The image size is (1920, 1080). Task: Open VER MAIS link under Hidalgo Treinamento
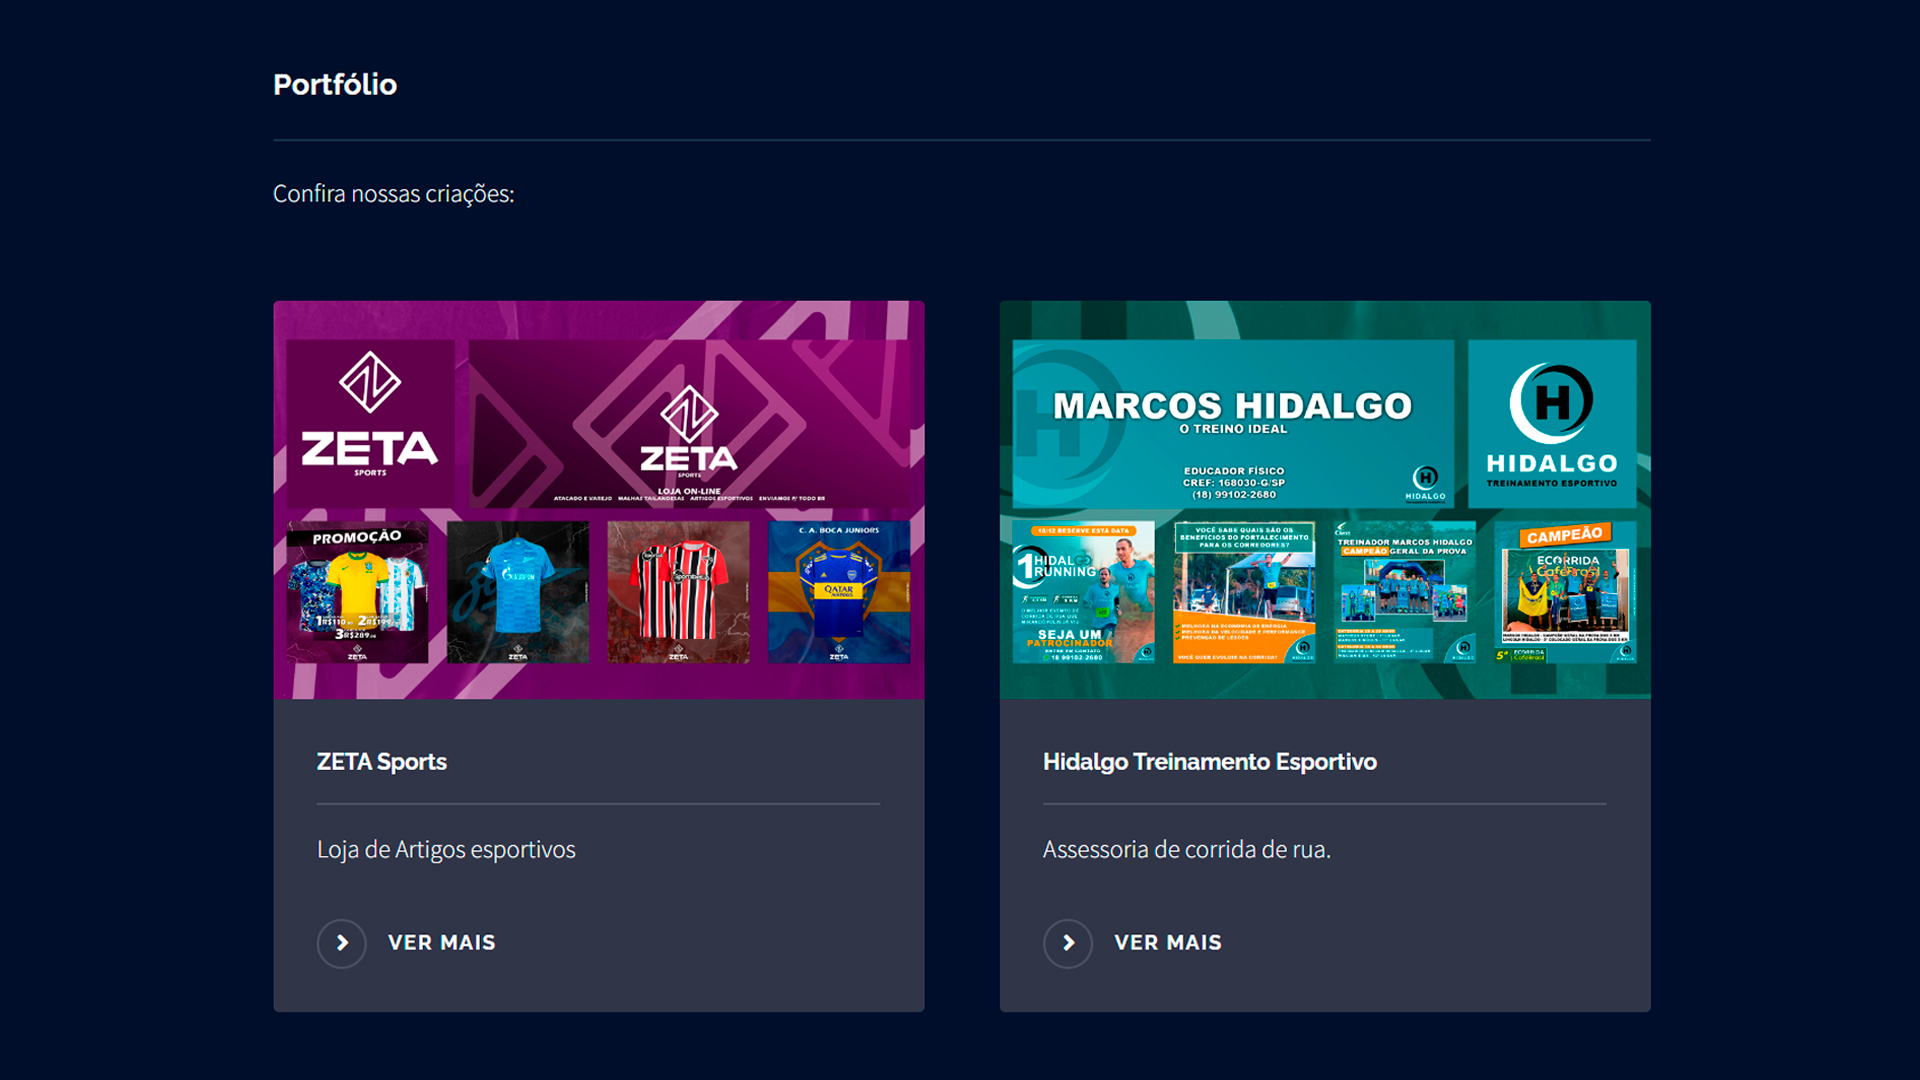(1167, 943)
